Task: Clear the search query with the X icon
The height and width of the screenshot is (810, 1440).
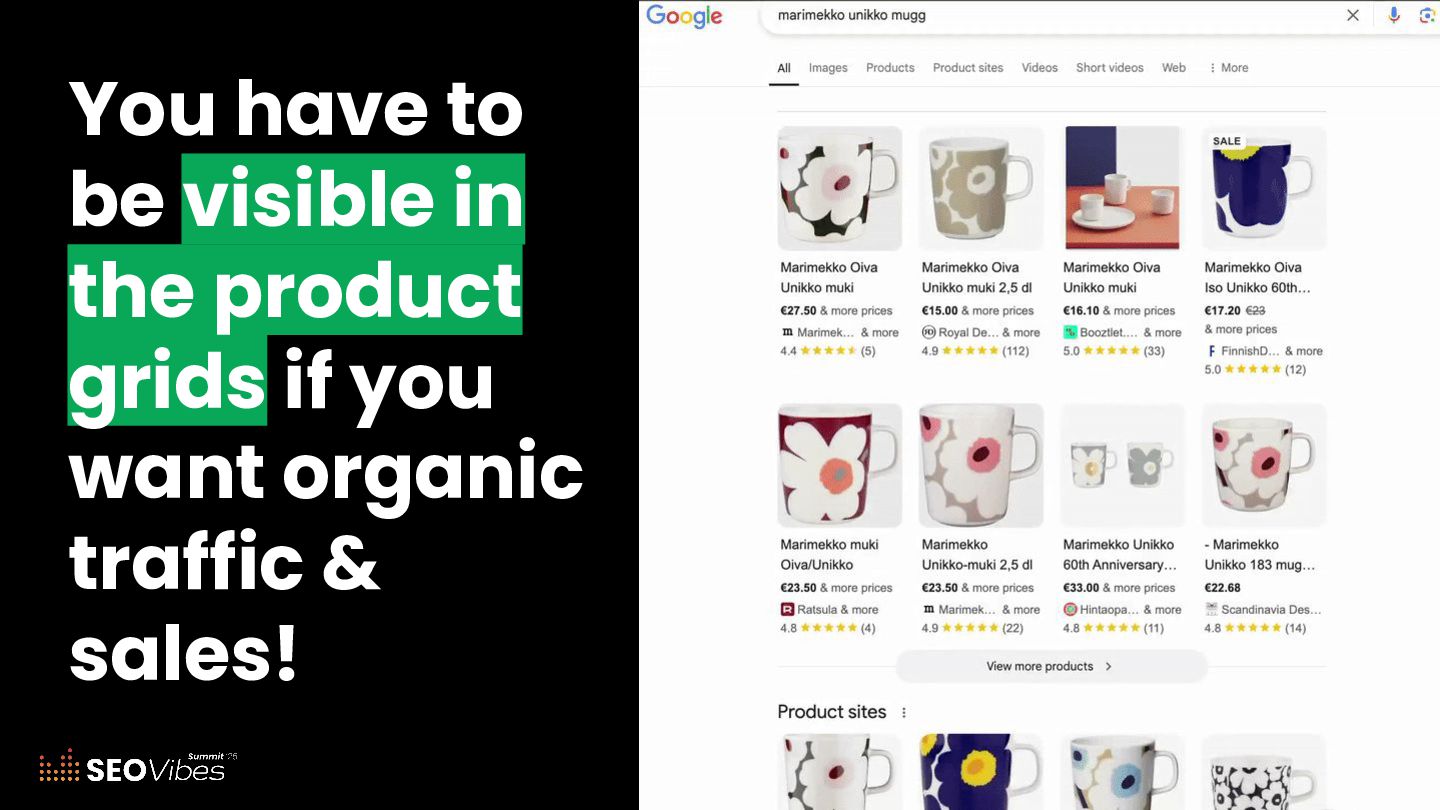Action: (1353, 15)
